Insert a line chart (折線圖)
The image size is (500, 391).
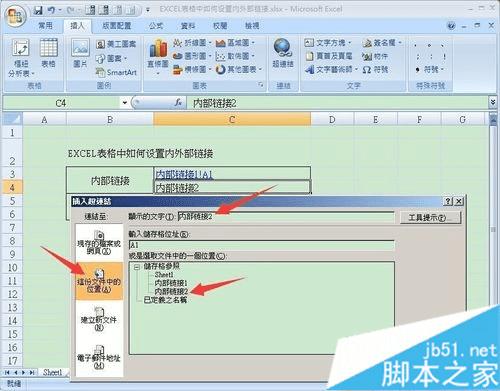click(x=192, y=43)
